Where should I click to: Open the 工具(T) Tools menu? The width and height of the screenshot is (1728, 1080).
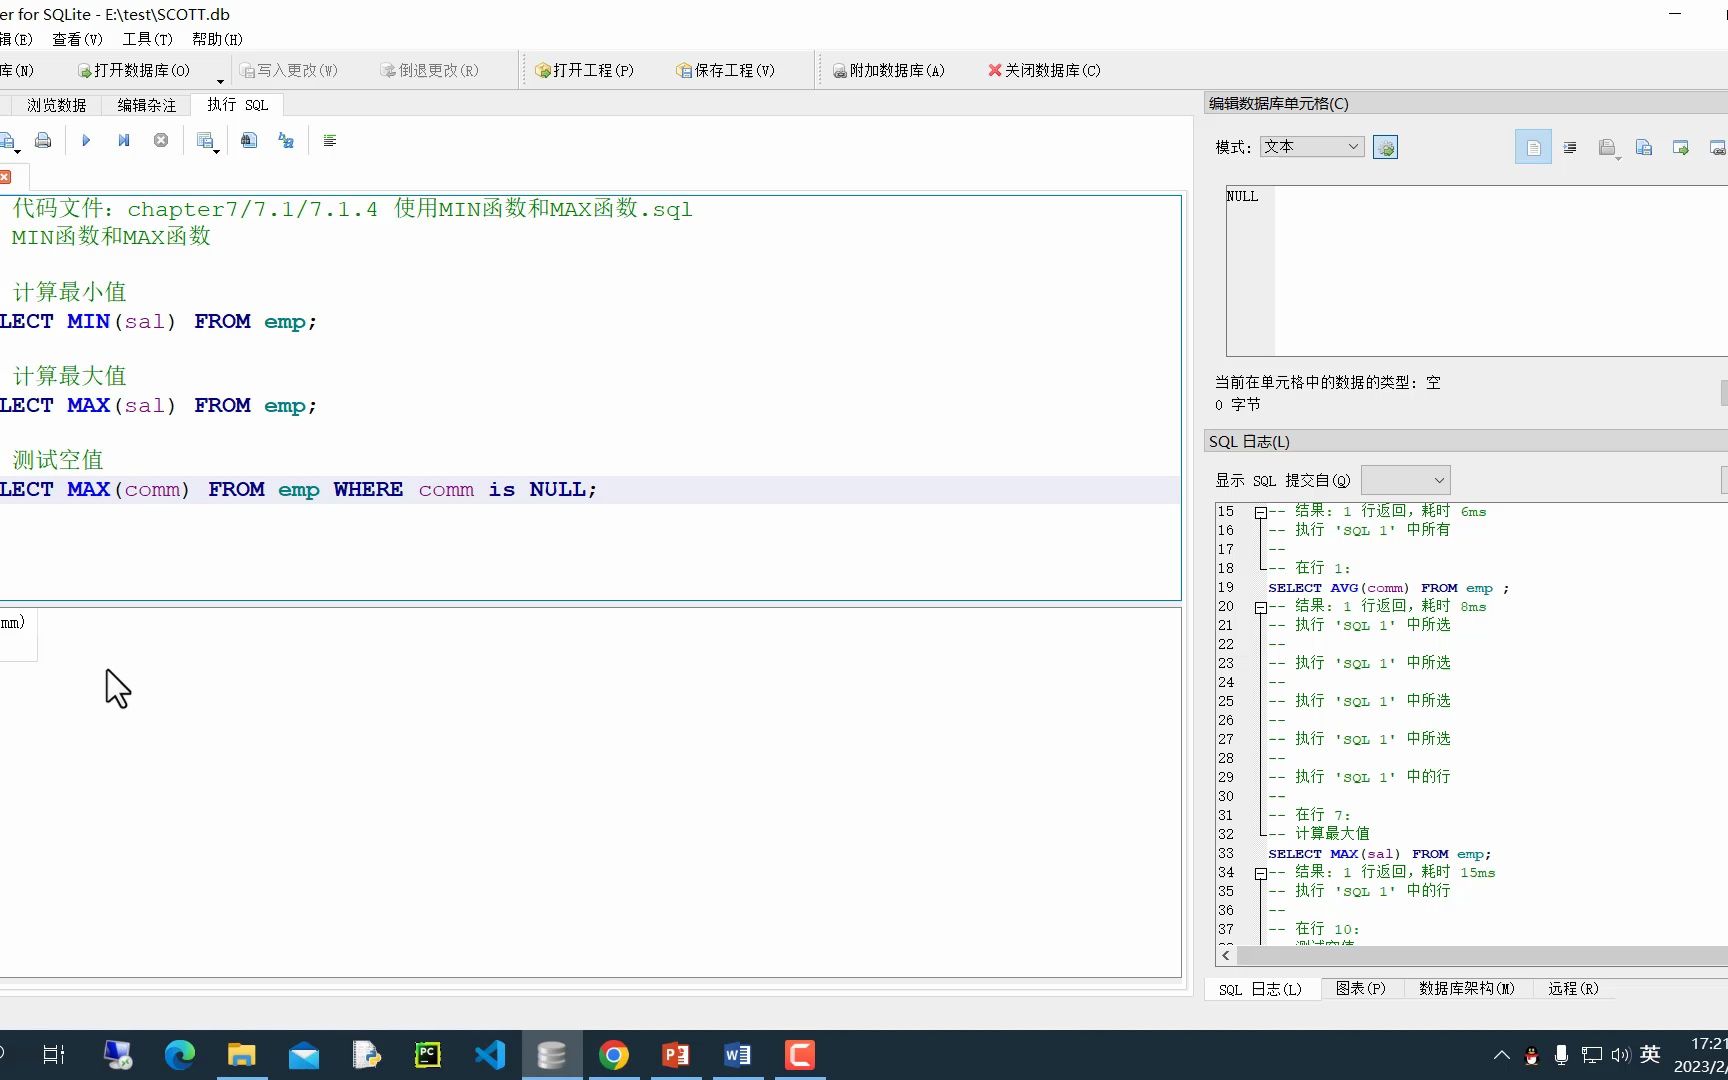(147, 39)
